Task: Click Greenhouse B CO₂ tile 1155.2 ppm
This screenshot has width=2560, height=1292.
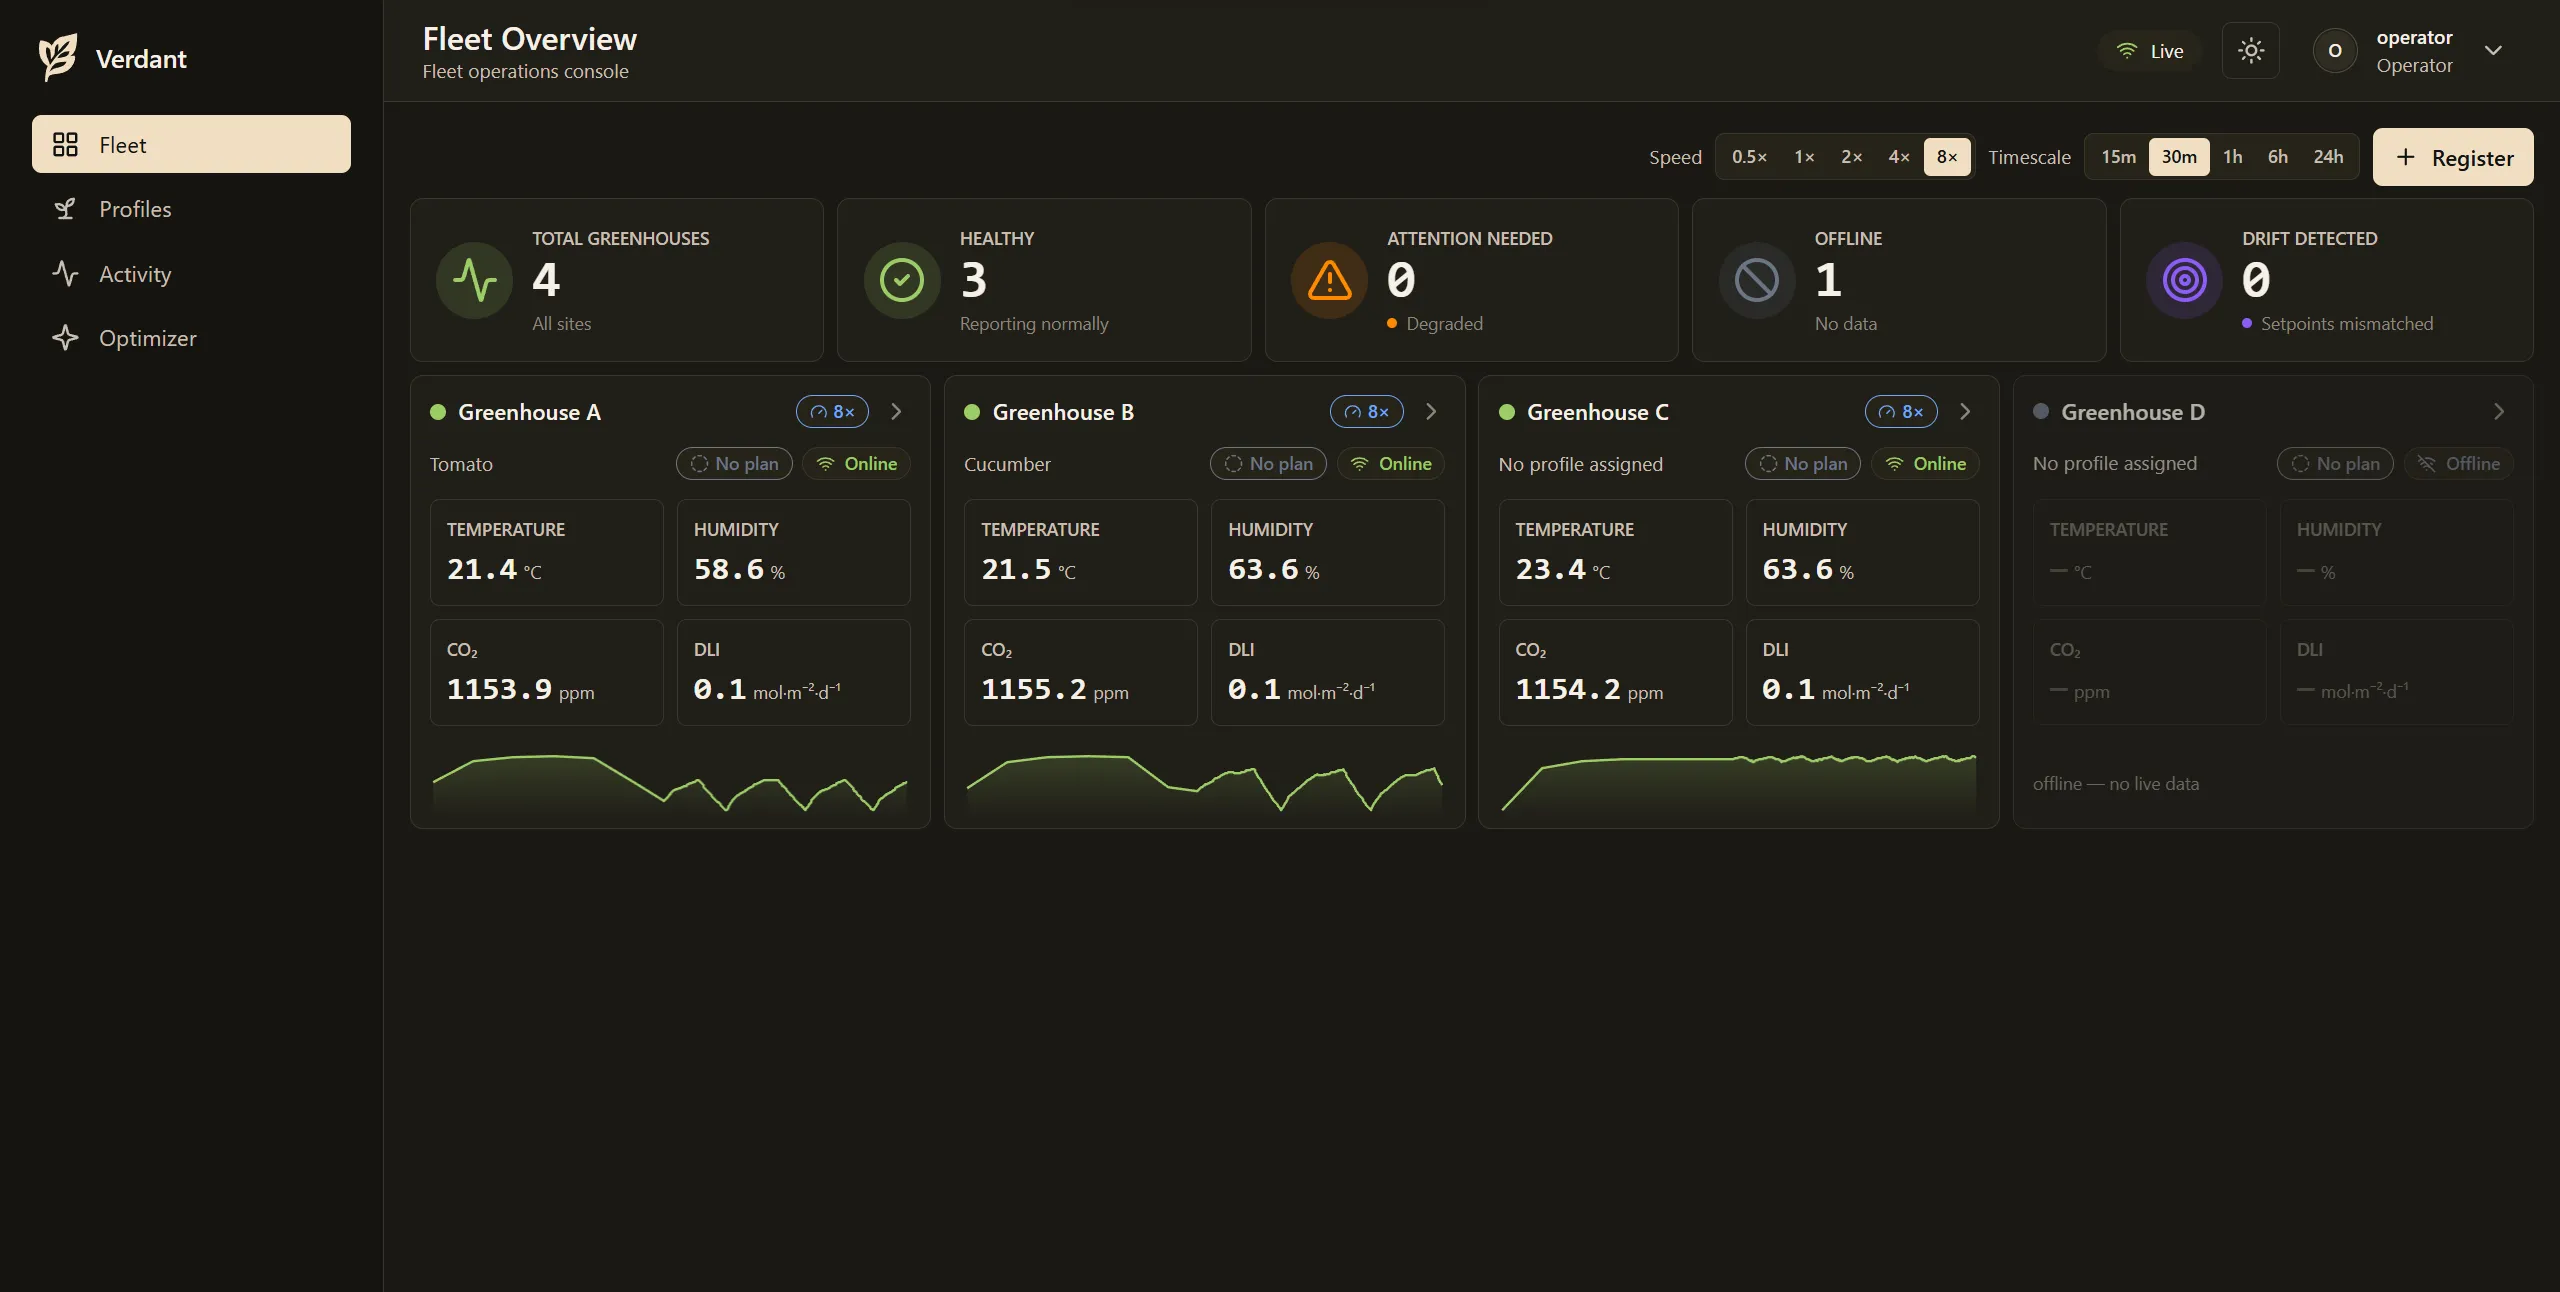Action: (1080, 672)
